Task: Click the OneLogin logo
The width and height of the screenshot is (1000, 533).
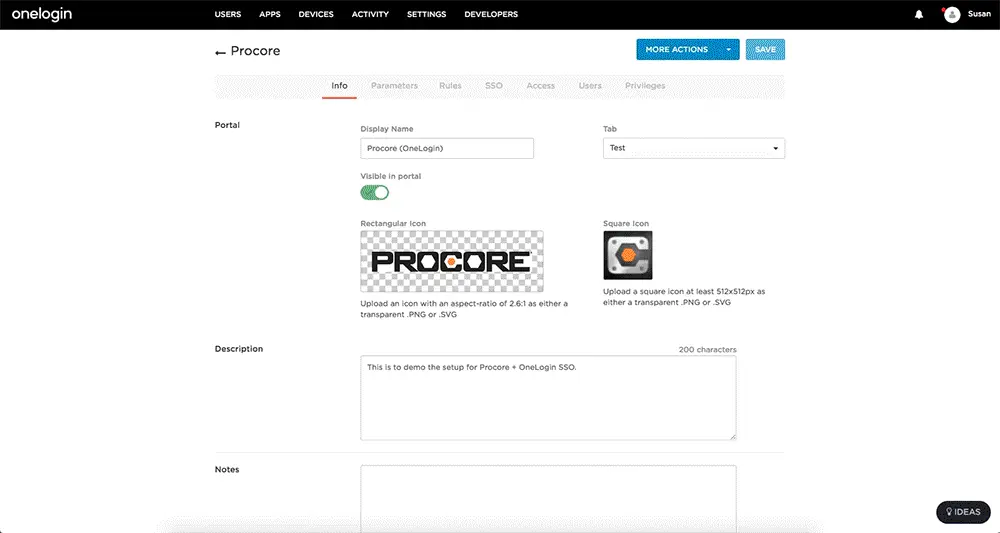Action: click(x=41, y=14)
